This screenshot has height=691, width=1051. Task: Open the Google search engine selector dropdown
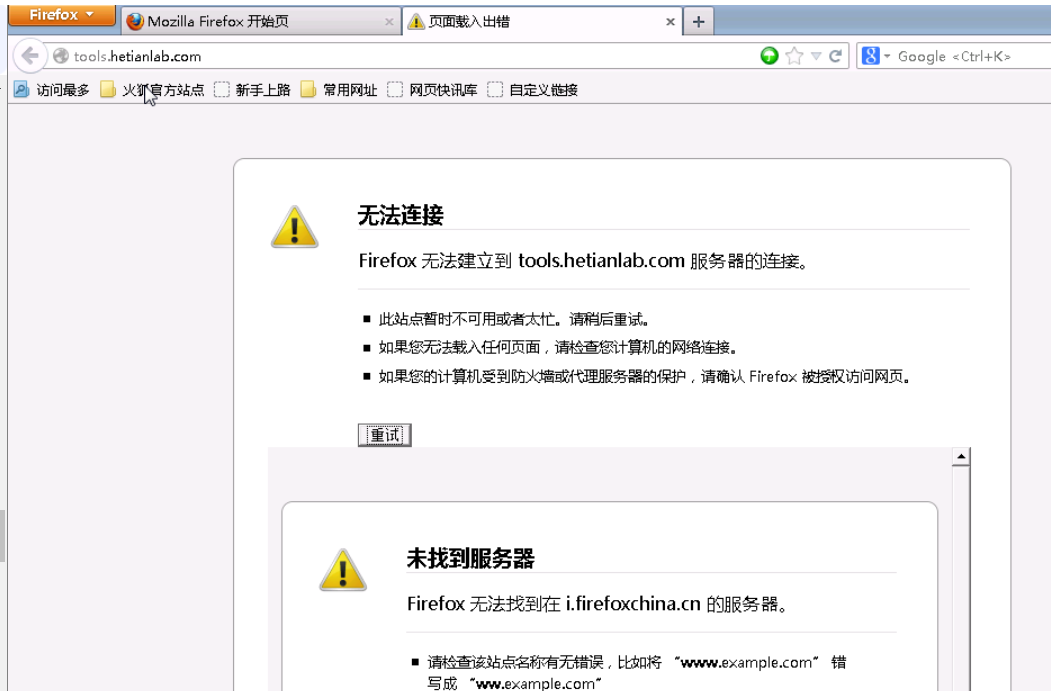click(875, 56)
